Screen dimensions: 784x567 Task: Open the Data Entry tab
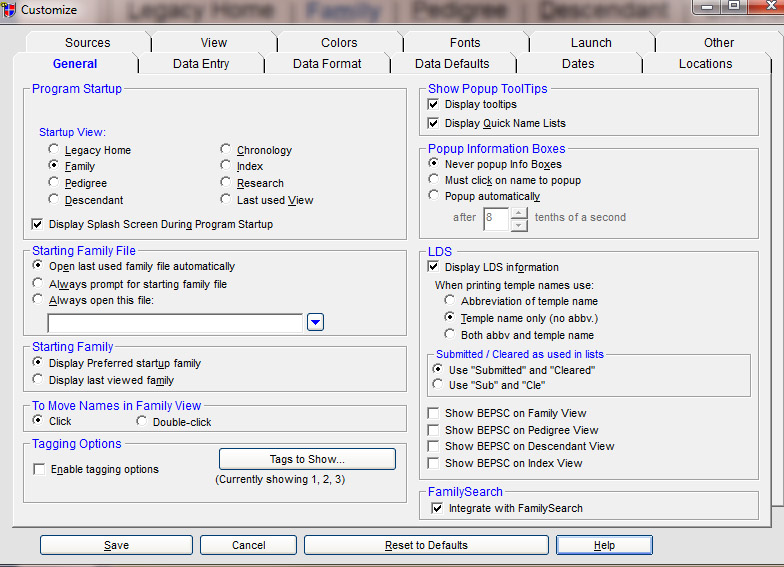[x=201, y=64]
